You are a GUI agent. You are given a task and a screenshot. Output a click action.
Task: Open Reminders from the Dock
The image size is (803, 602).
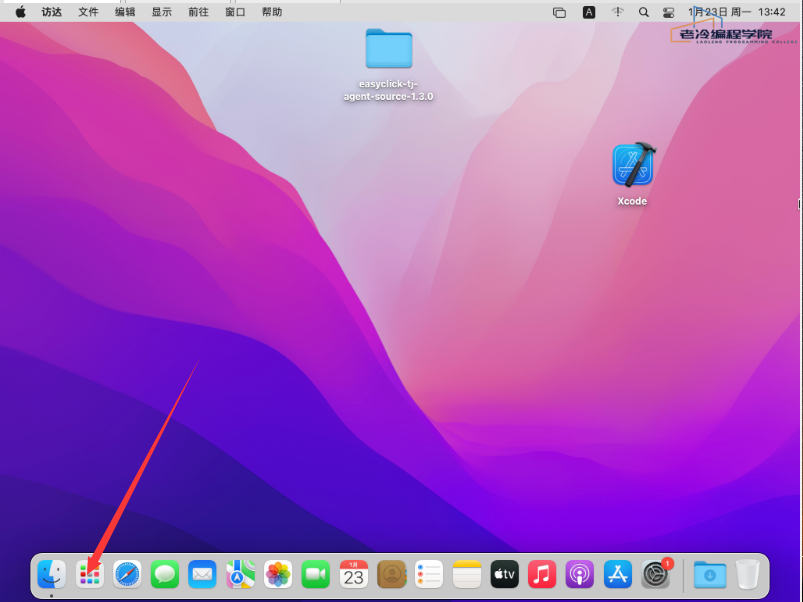pyautogui.click(x=429, y=574)
